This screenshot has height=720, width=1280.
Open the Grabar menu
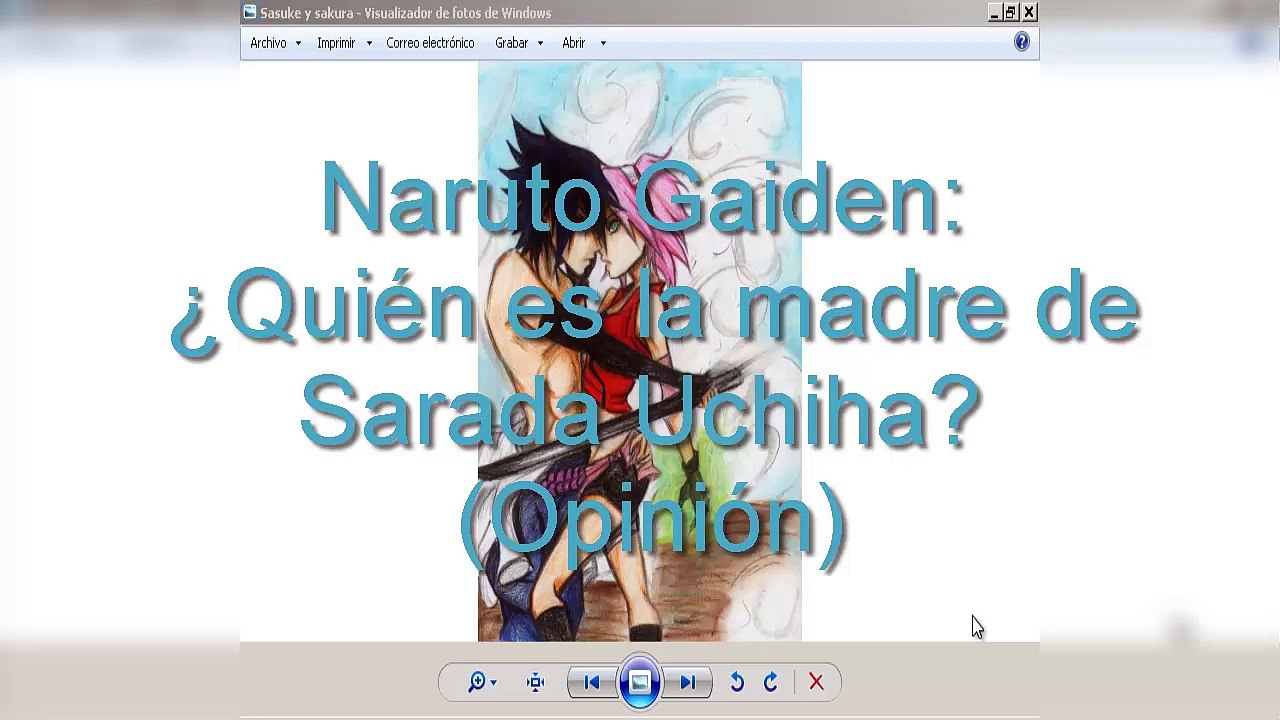pyautogui.click(x=511, y=43)
